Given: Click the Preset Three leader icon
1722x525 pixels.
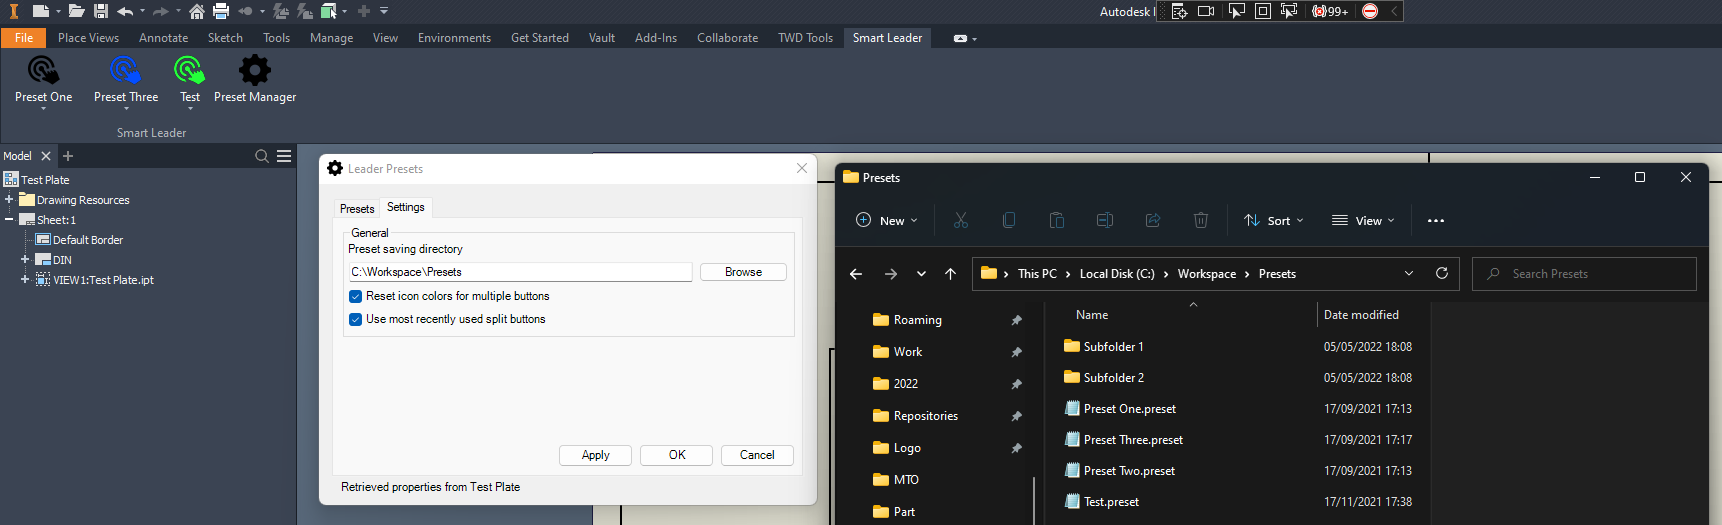Looking at the screenshot, I should (125, 71).
